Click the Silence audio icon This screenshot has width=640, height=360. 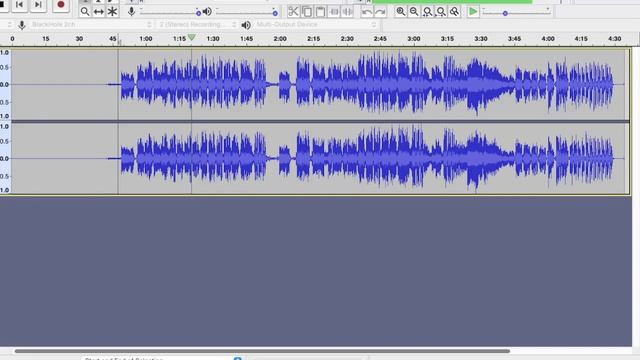click(x=348, y=11)
